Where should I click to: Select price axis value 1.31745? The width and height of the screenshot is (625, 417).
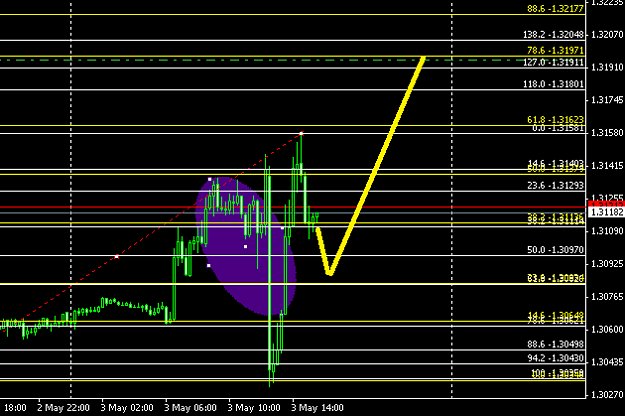pos(607,100)
